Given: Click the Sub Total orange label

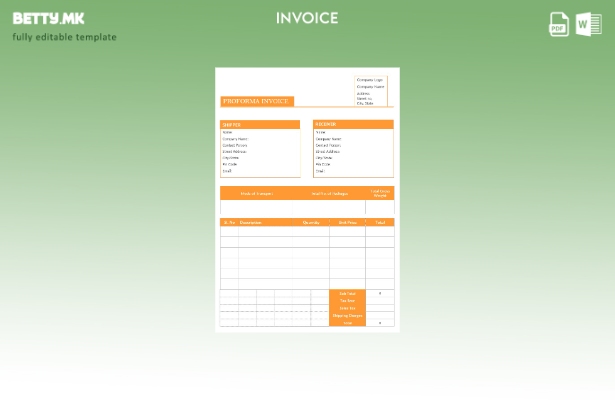Looking at the screenshot, I should (x=347, y=293).
